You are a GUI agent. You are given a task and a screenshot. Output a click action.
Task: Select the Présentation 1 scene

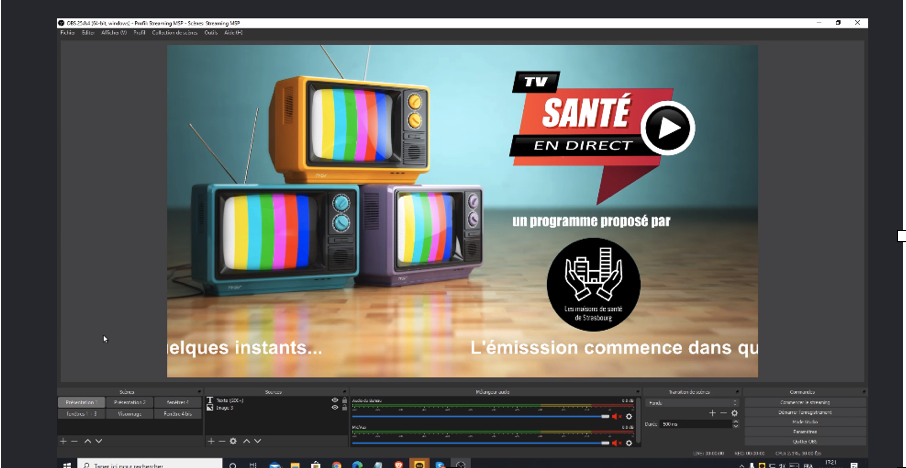tap(81, 402)
